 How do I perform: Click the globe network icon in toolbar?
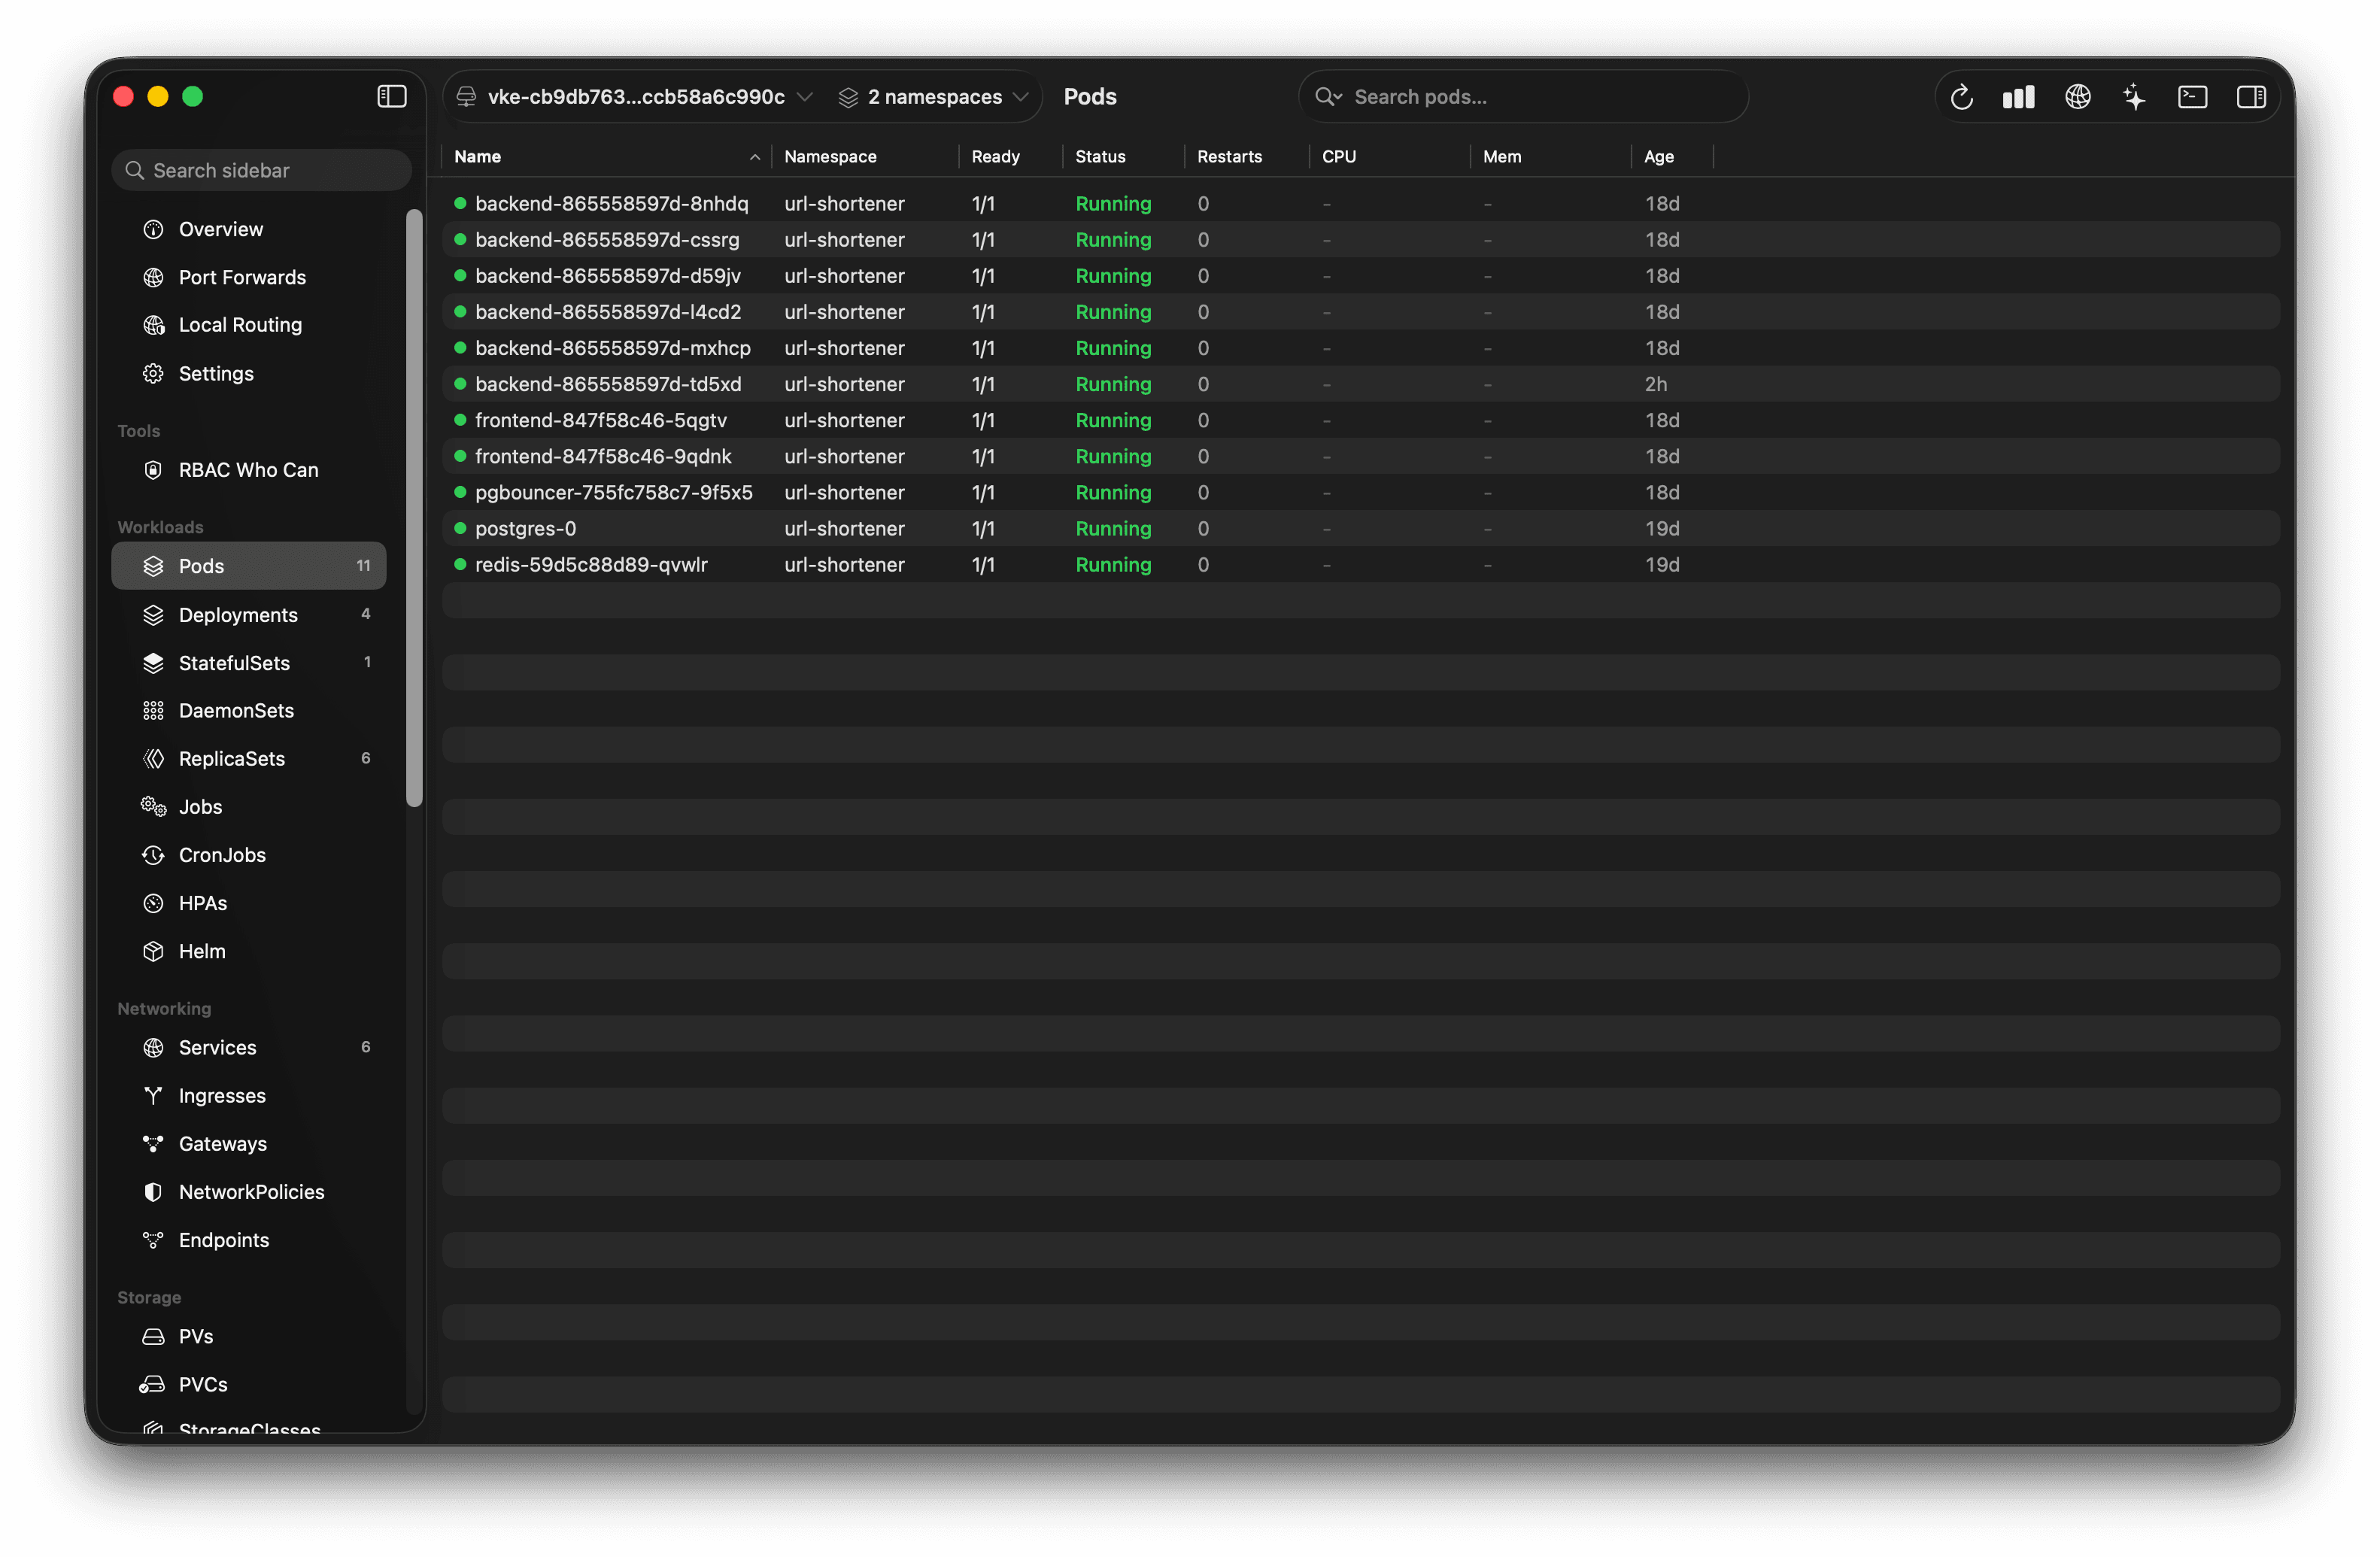2077,96
